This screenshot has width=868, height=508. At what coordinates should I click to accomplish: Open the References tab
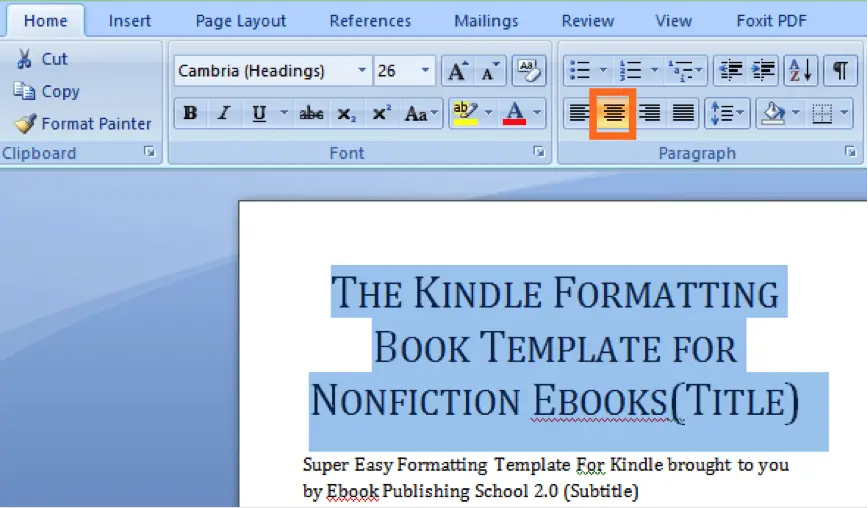pyautogui.click(x=370, y=21)
